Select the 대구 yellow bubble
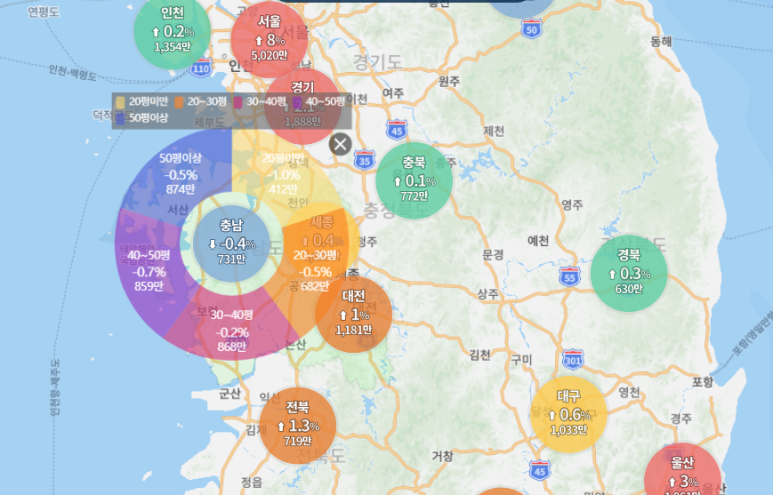 [x=568, y=414]
